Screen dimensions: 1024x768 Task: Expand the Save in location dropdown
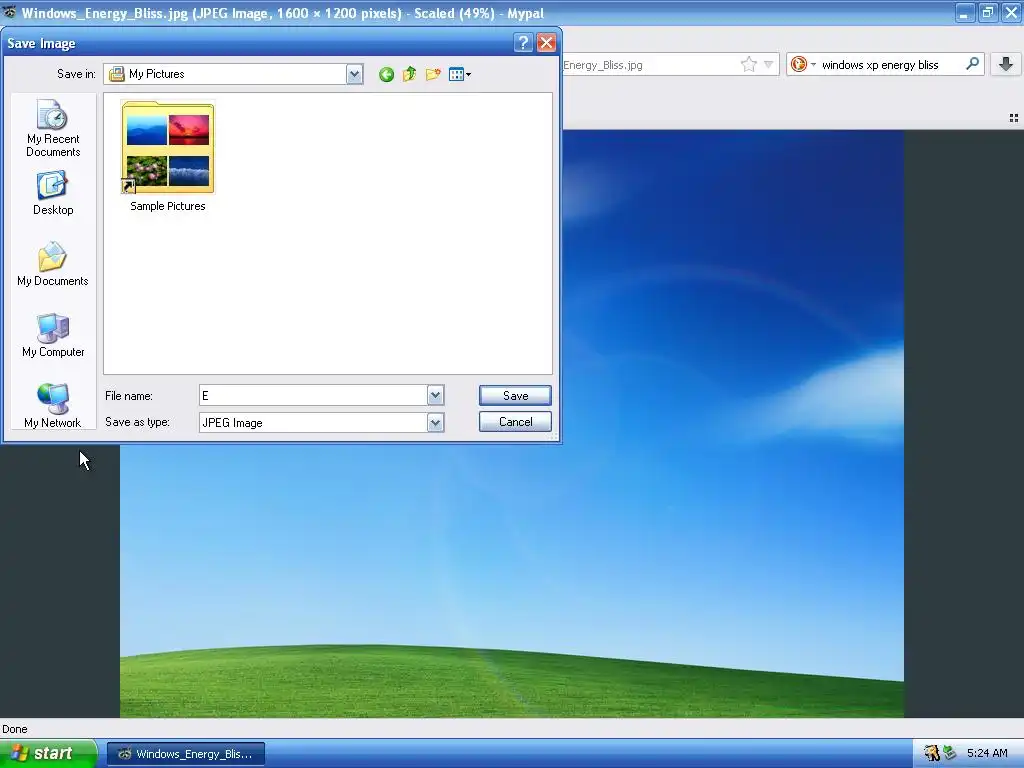354,74
